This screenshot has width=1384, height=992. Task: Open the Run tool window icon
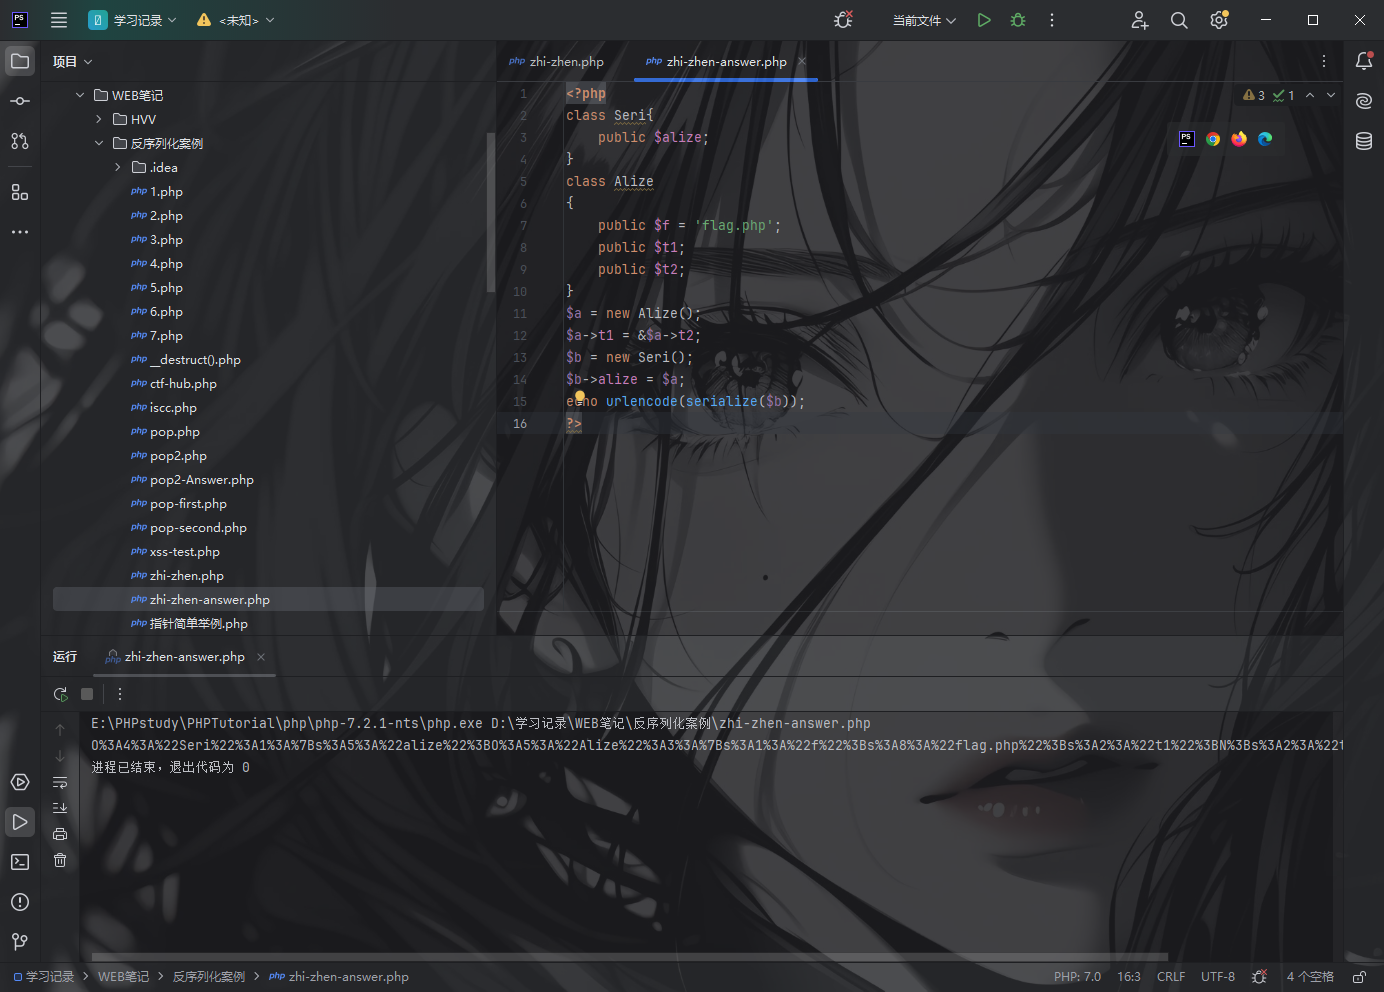point(20,822)
